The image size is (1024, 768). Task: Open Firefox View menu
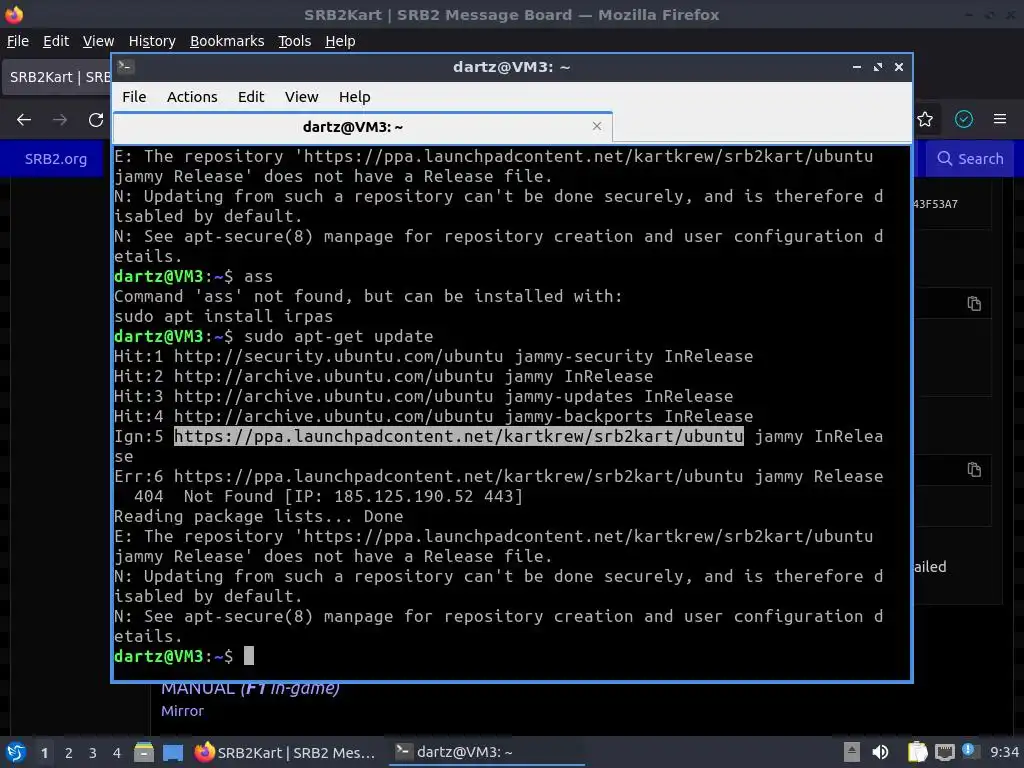[x=98, y=41]
